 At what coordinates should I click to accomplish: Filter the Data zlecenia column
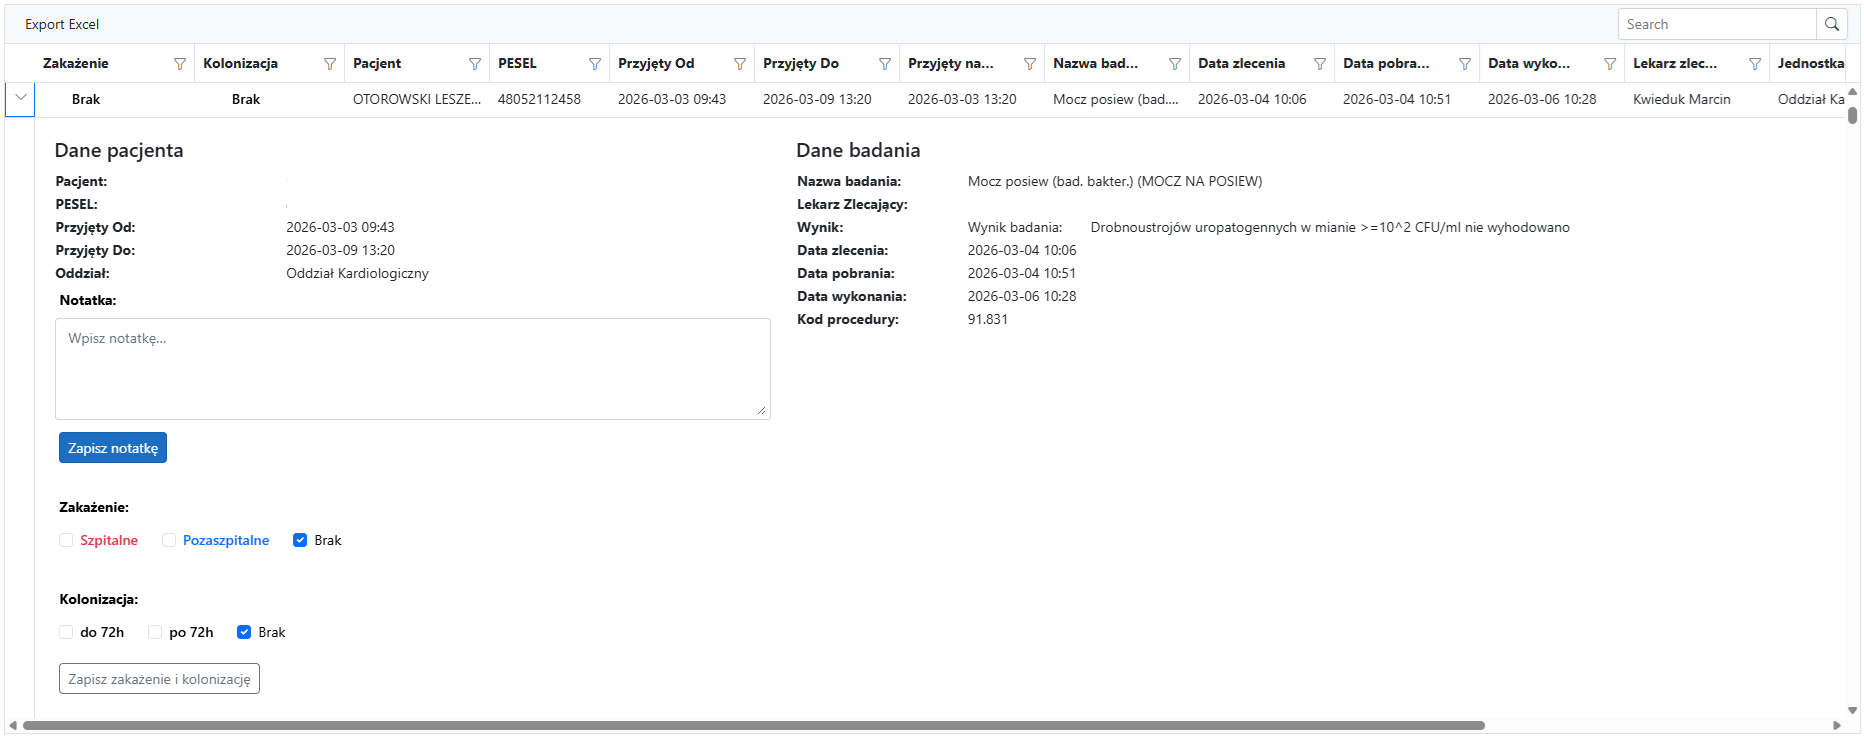(x=1320, y=64)
